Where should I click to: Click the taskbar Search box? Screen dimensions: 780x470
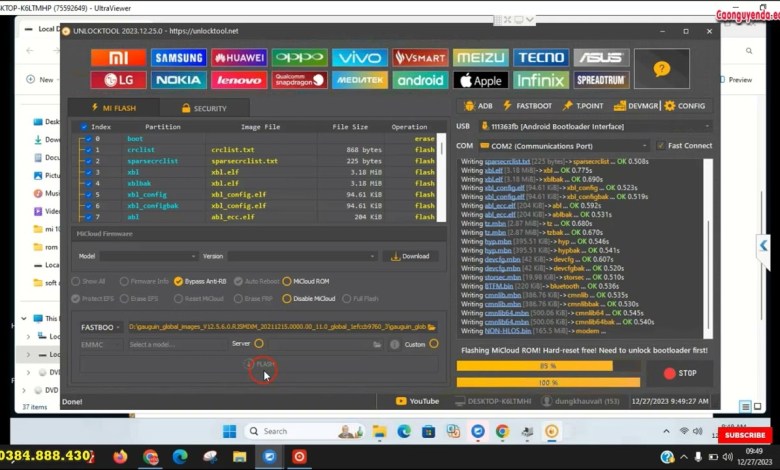point(305,431)
